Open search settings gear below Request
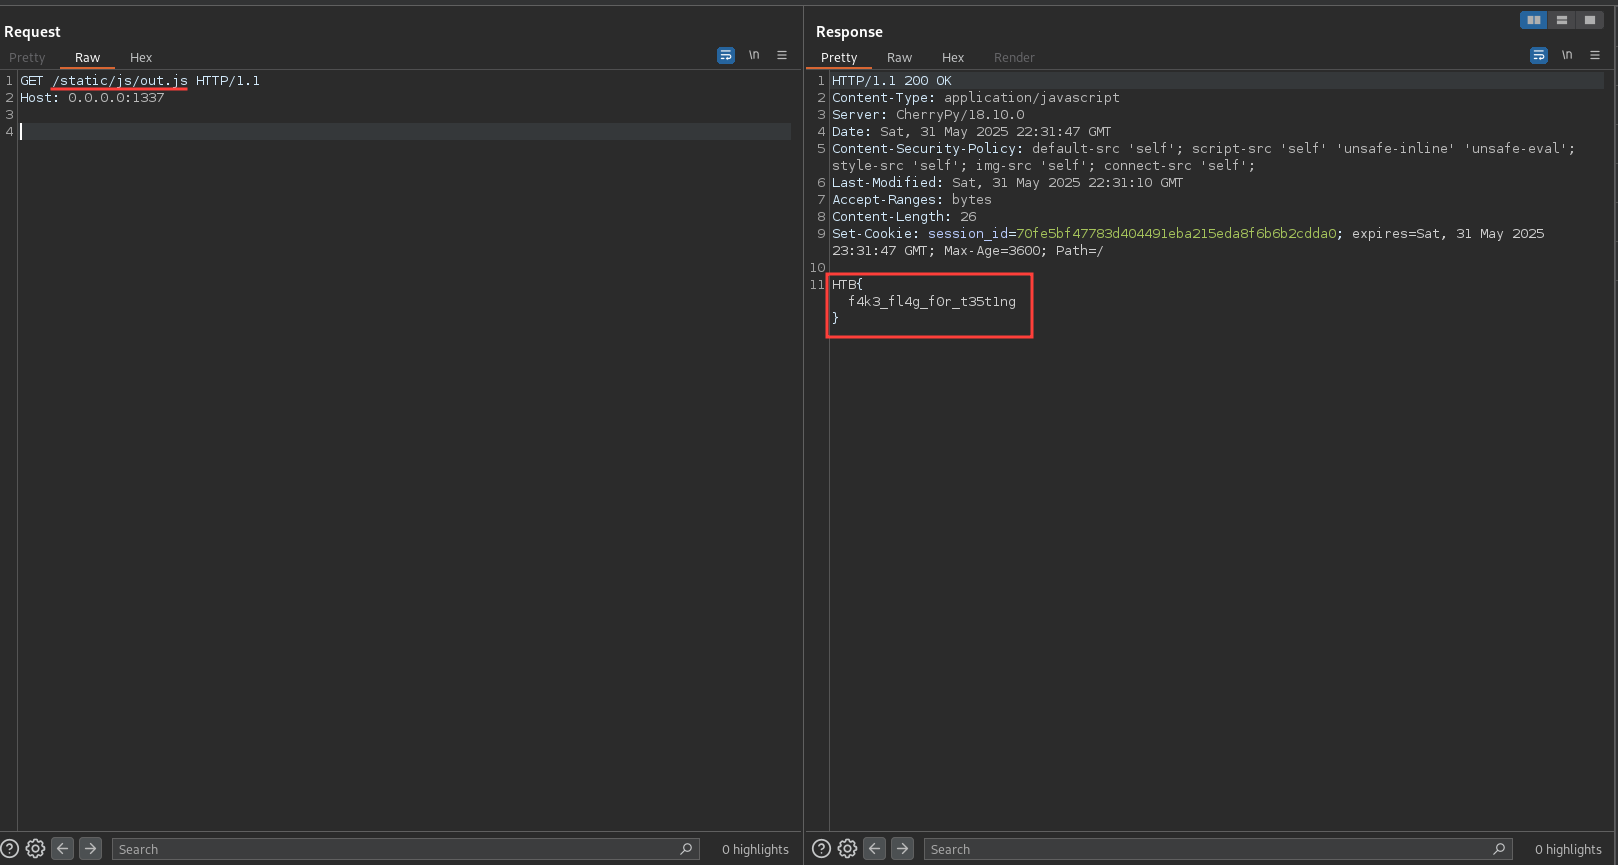Image resolution: width=1618 pixels, height=865 pixels. click(35, 849)
